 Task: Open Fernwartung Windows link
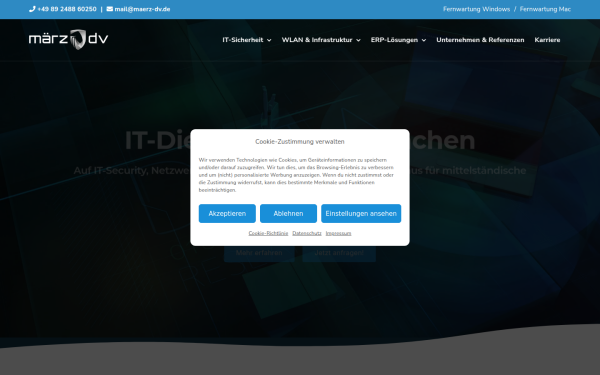(476, 9)
